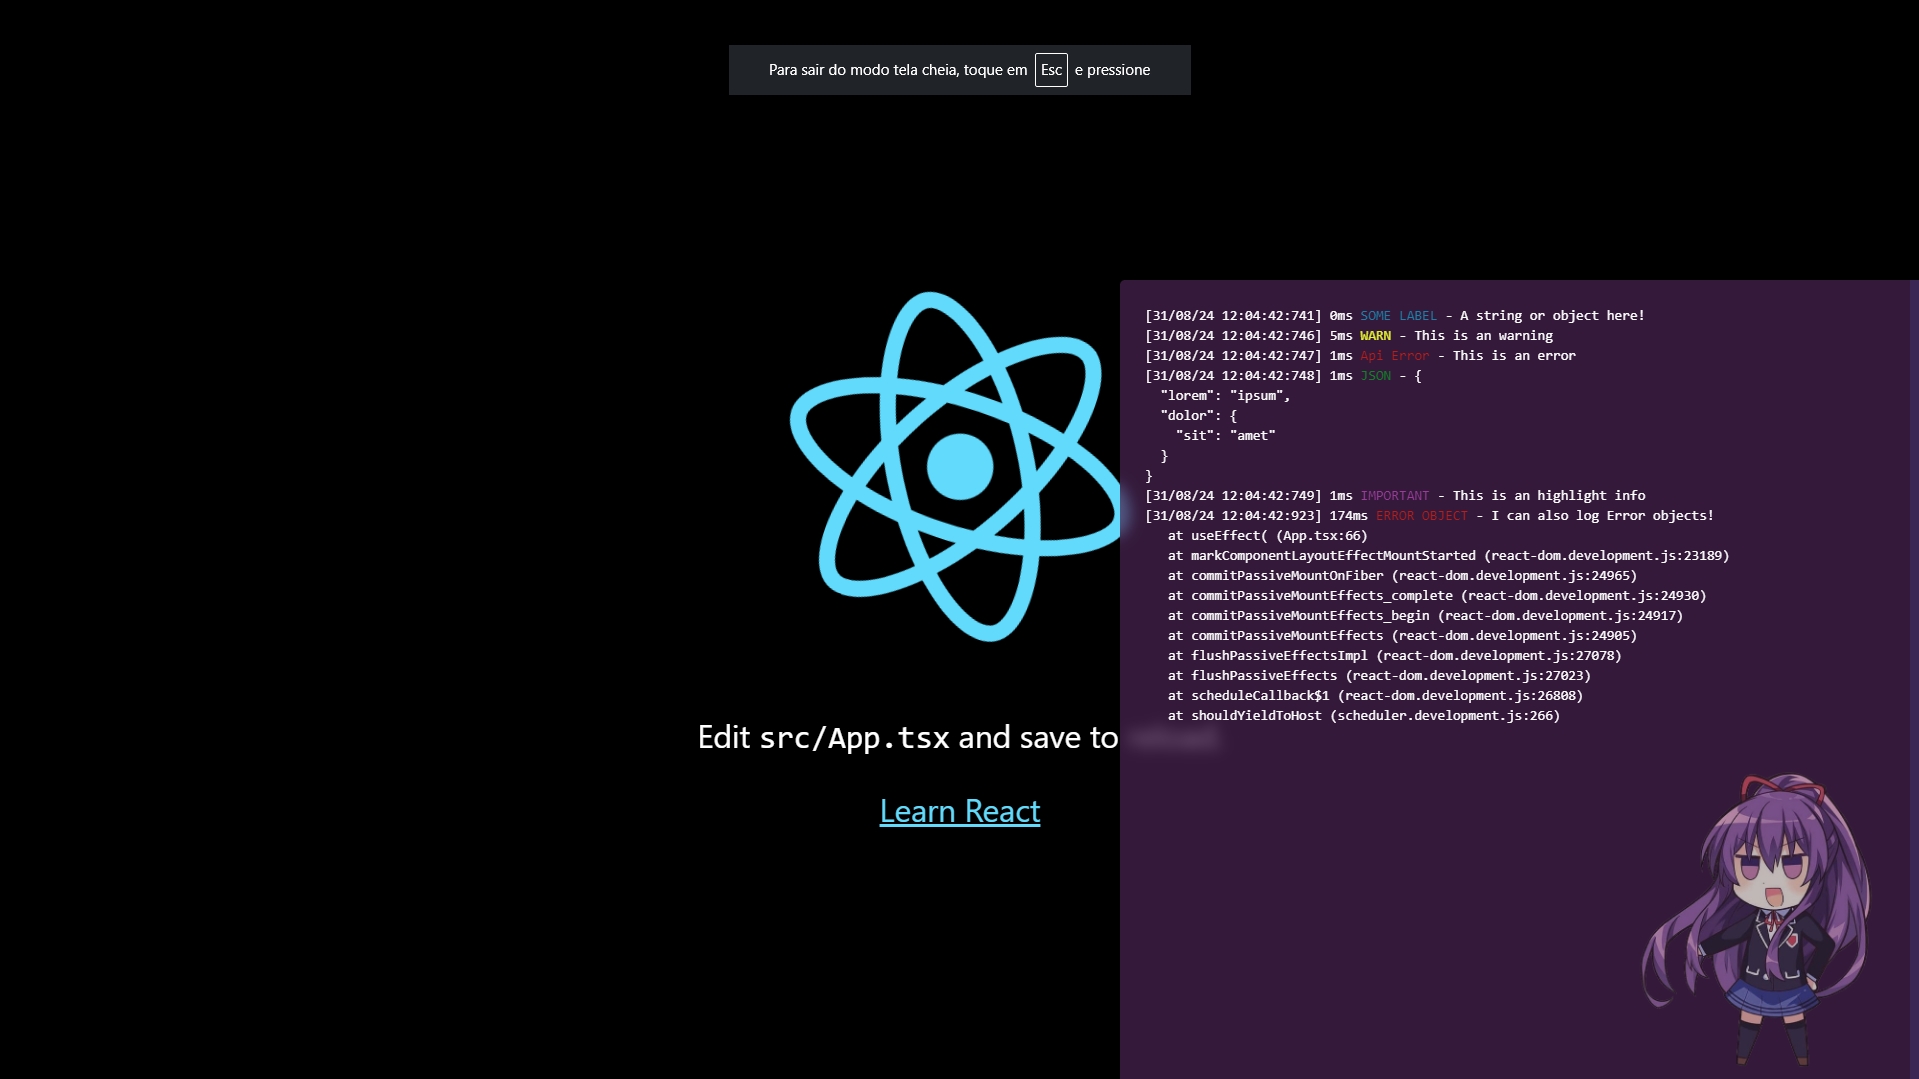Click 'A string or object here!' message
Screen dimensions: 1919x1079
pyautogui.click(x=1552, y=316)
